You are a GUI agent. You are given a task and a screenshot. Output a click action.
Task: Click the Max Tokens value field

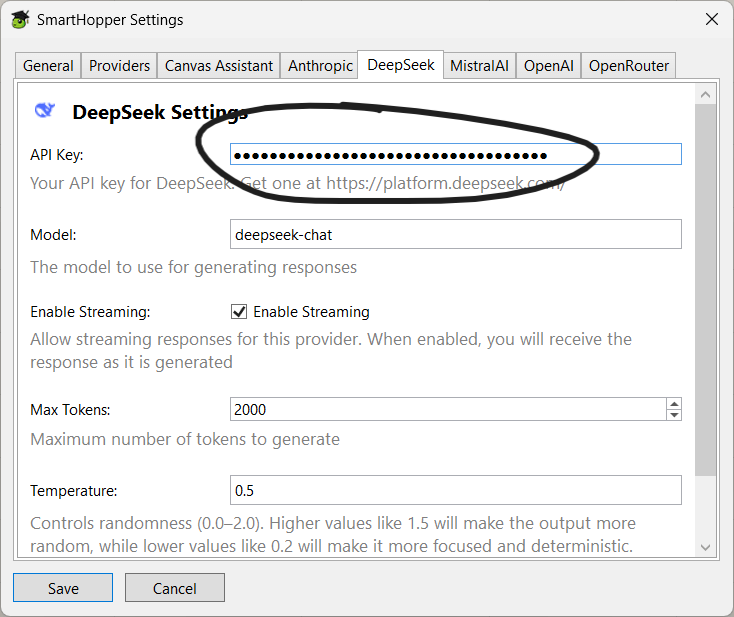(x=448, y=410)
